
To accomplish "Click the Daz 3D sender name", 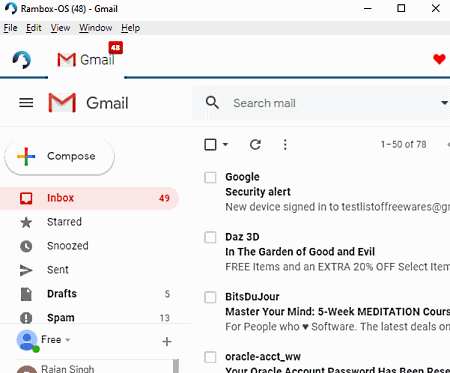I will [x=242, y=237].
